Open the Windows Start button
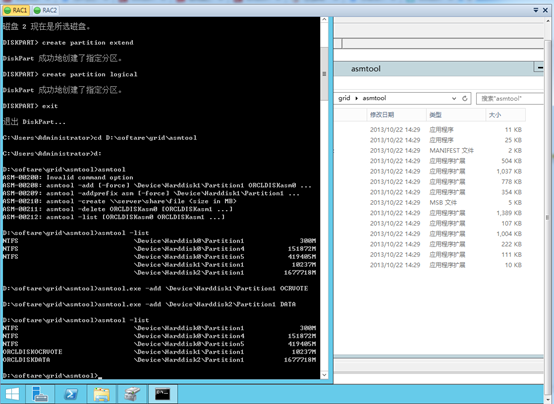This screenshot has width=554, height=404. click(12, 394)
